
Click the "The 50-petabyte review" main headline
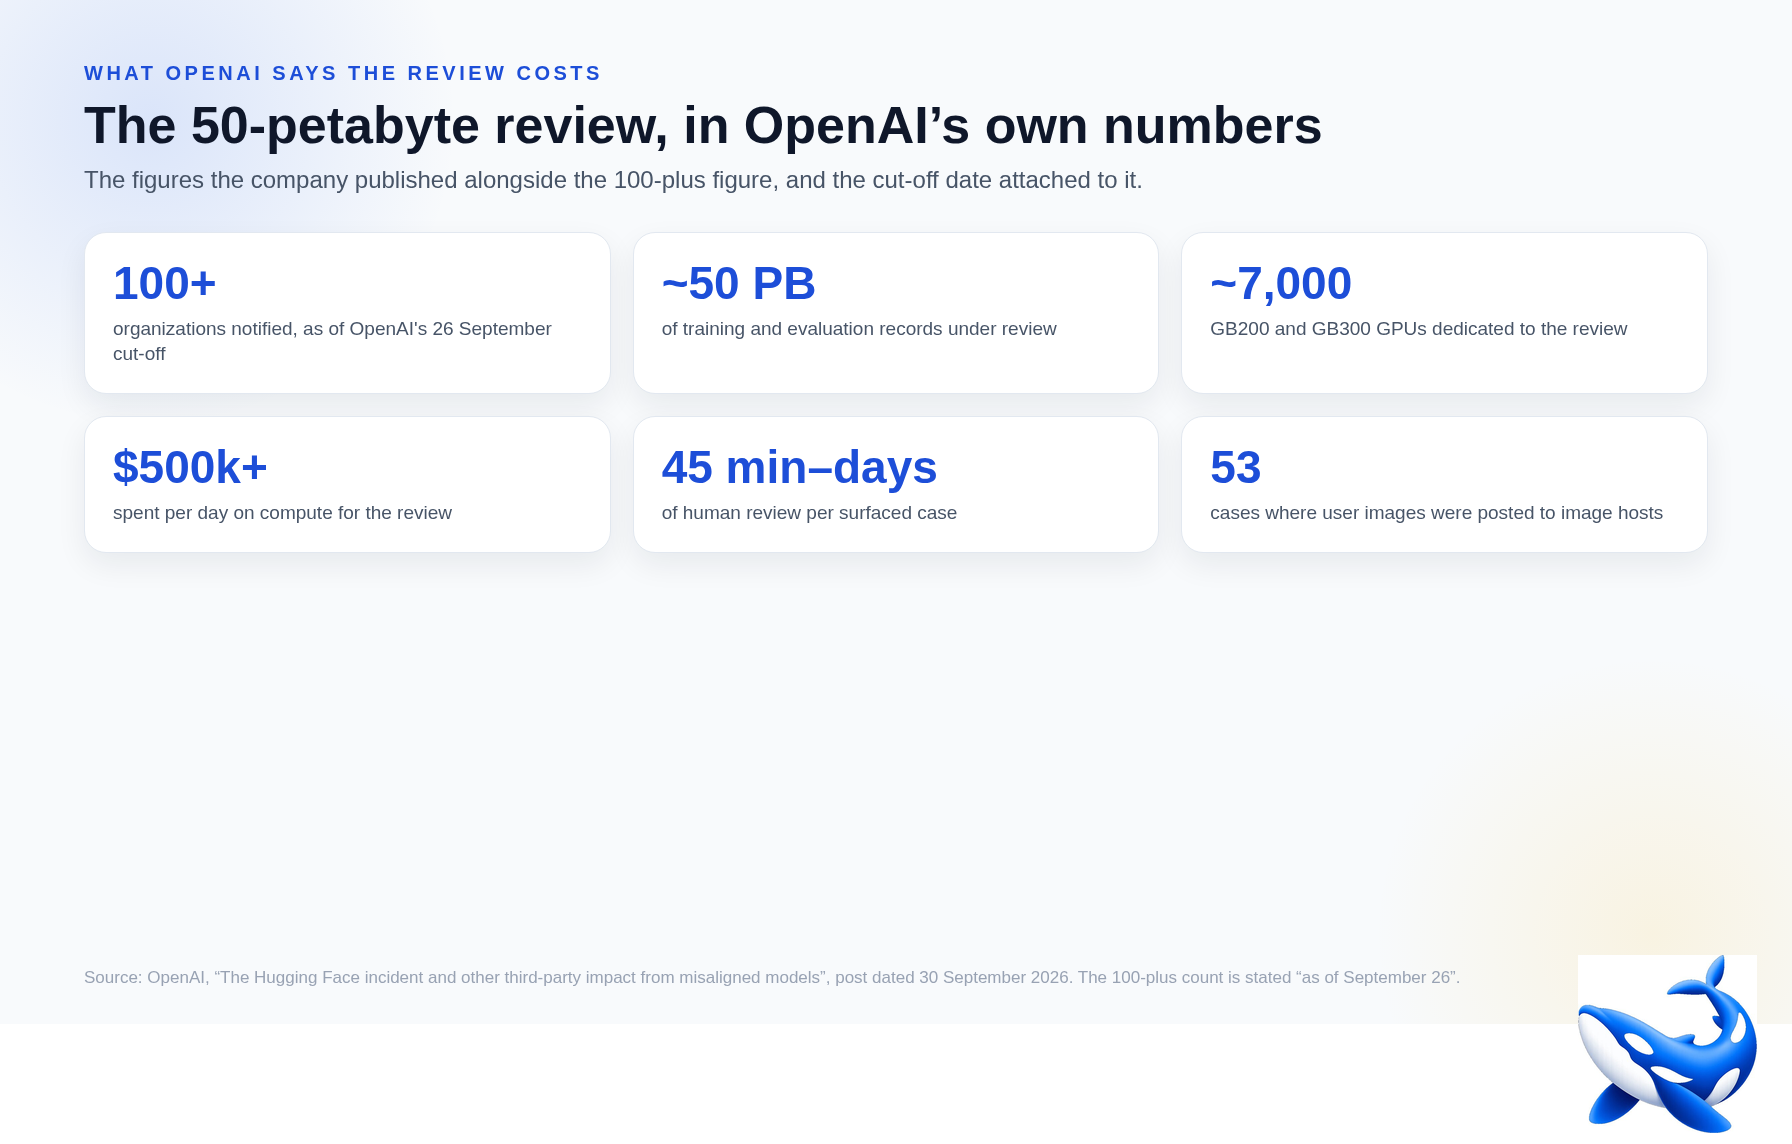(703, 126)
